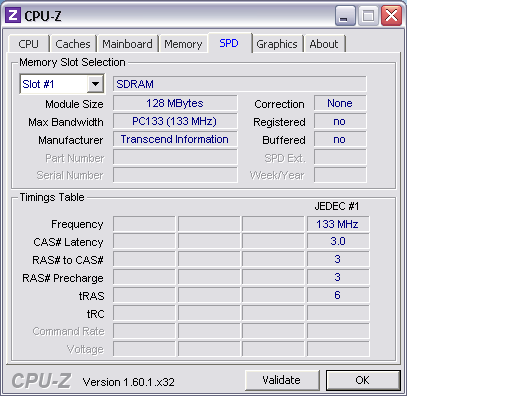The height and width of the screenshot is (396, 512).
Task: Click the PC133 (133 MHz) bandwidth value
Action: (x=175, y=121)
